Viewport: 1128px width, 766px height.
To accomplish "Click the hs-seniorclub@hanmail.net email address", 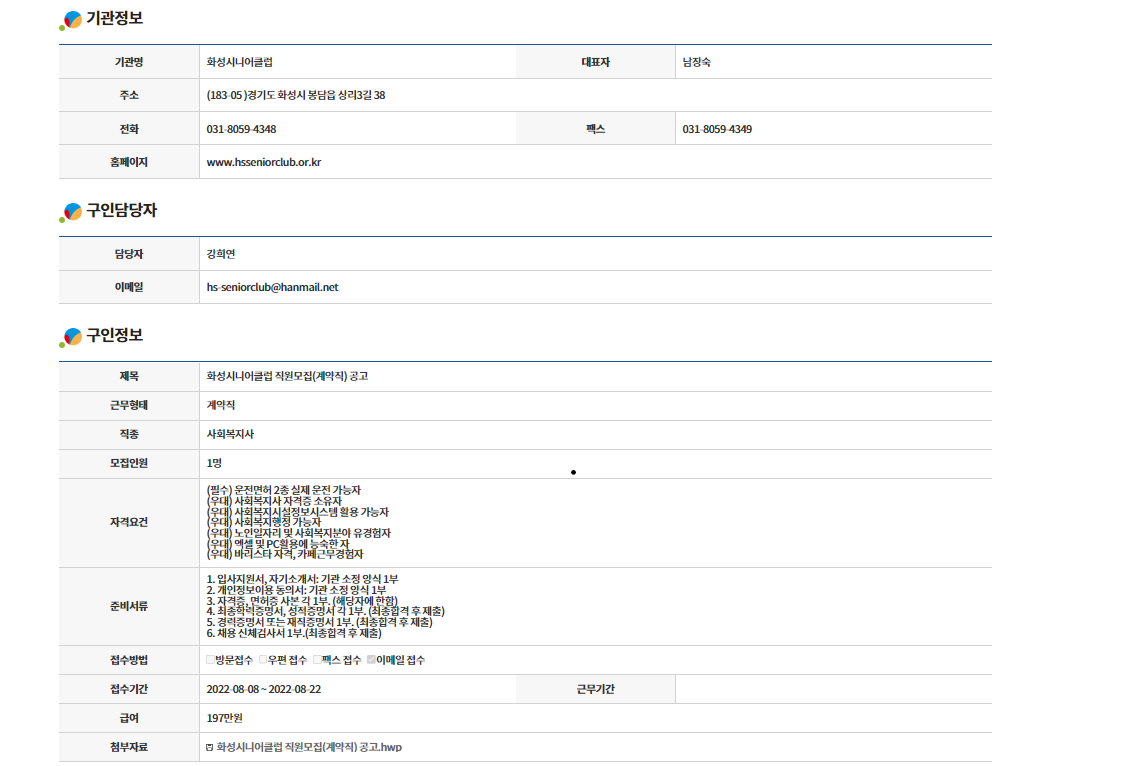I will pyautogui.click(x=272, y=287).
